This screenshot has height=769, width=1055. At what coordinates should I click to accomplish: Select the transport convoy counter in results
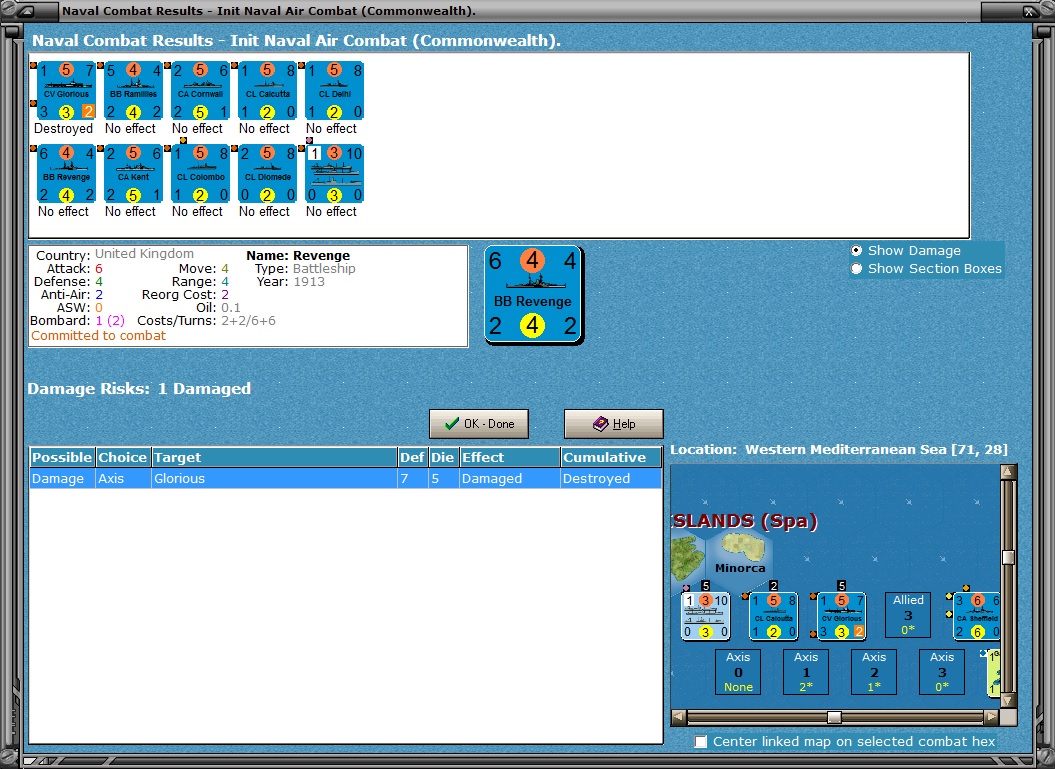click(x=334, y=174)
